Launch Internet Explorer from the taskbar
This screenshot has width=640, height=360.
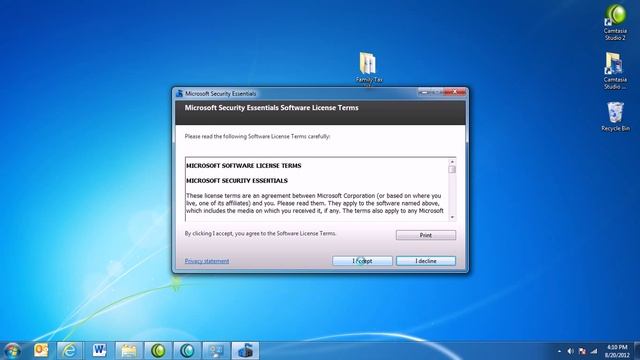coord(69,351)
